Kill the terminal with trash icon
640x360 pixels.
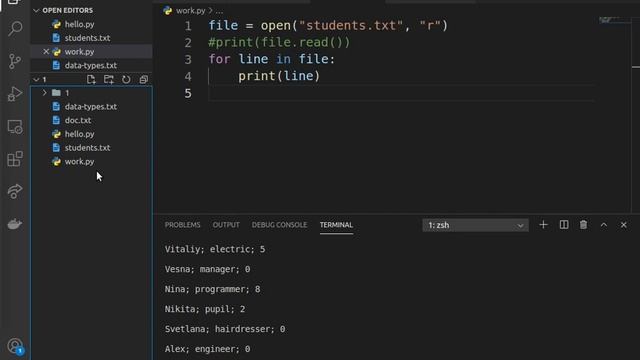coord(584,225)
